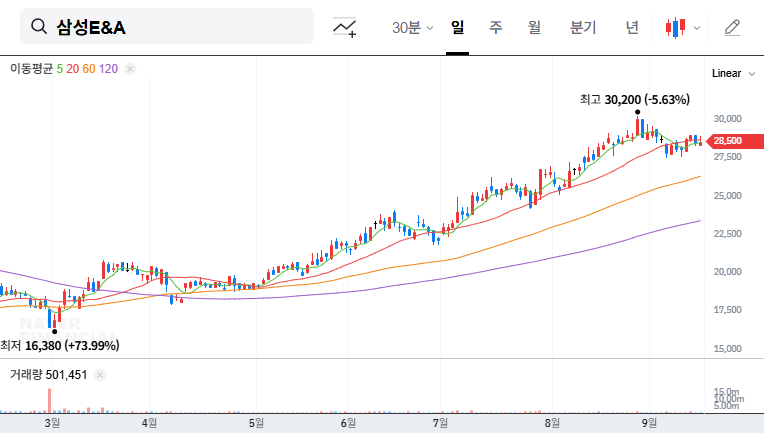Screen dimensions: 764x433
Task: Click the search magnifier icon
Action: pyautogui.click(x=39, y=26)
